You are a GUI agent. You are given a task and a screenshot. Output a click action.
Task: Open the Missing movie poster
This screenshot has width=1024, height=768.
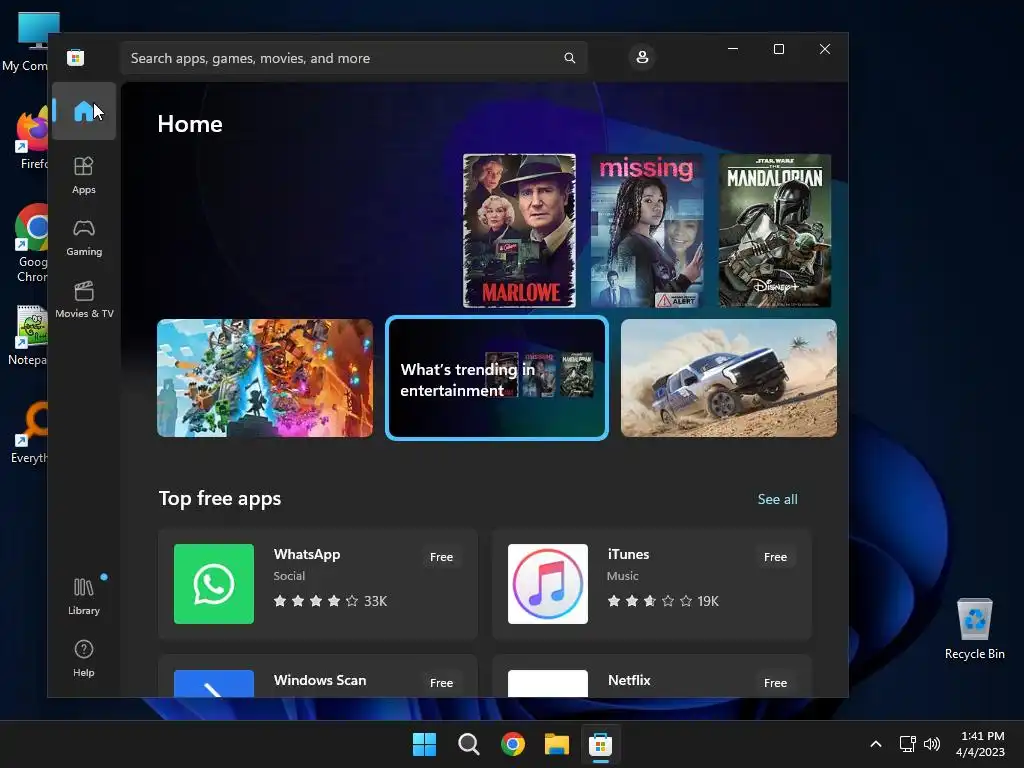tap(647, 231)
